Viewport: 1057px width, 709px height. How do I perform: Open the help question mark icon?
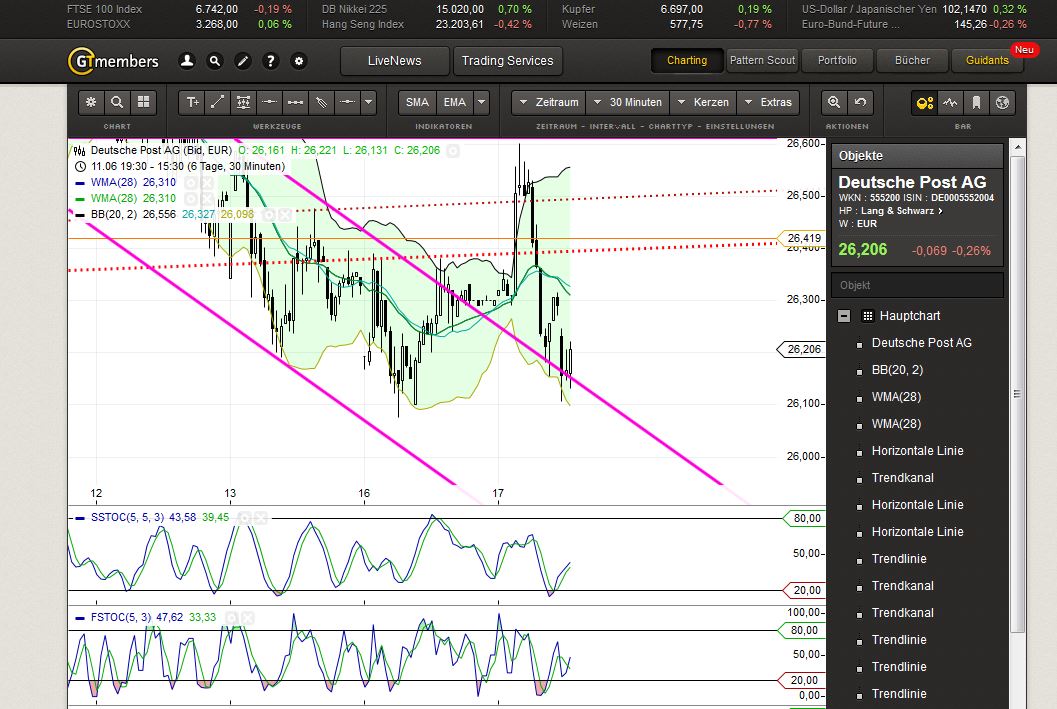point(270,61)
